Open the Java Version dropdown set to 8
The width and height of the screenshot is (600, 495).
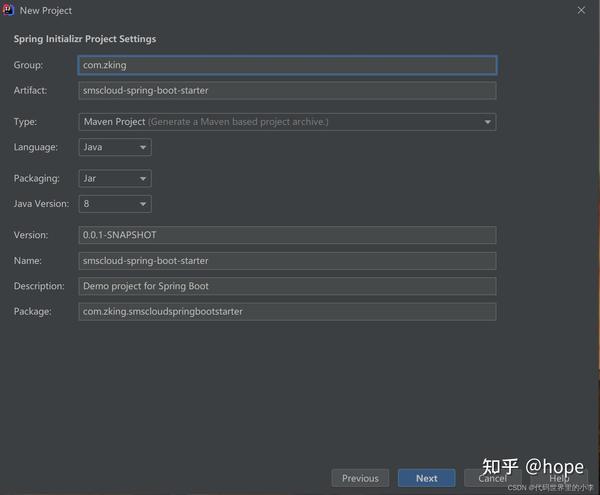(x=115, y=204)
